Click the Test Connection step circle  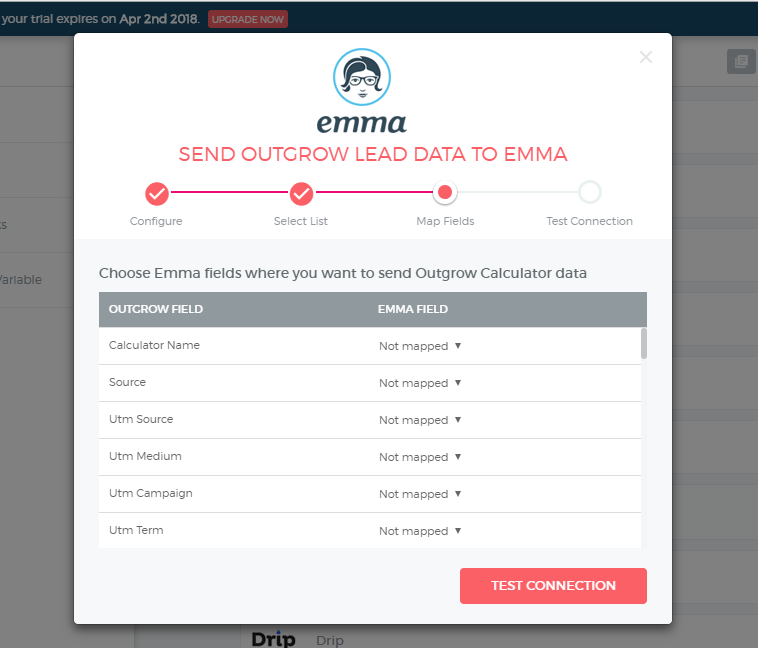tap(590, 192)
